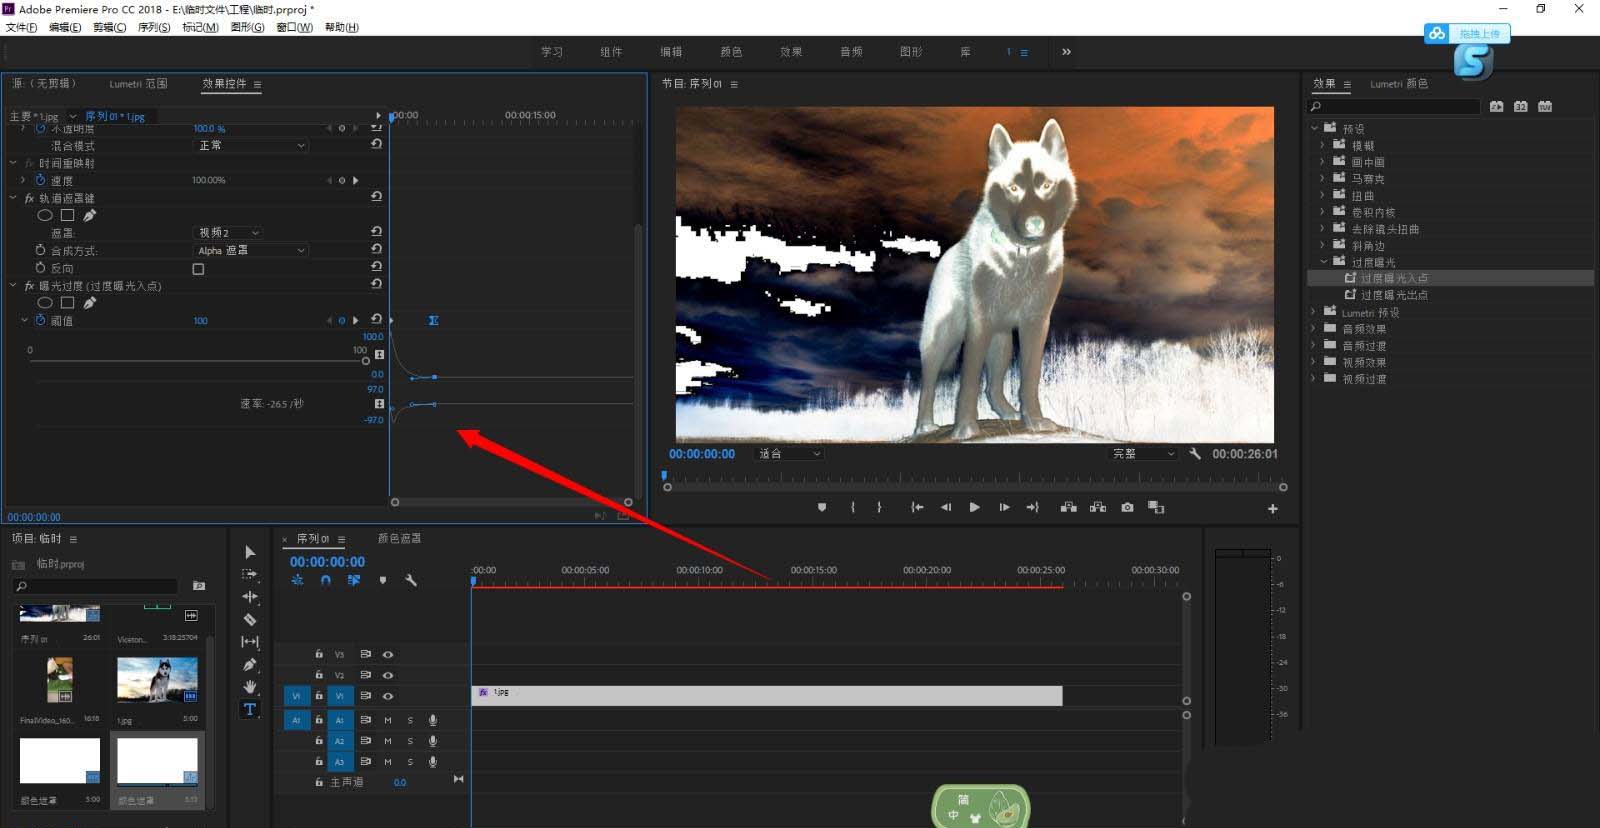
Task: Expand the Lumetri 预设 folder
Action: [1314, 313]
